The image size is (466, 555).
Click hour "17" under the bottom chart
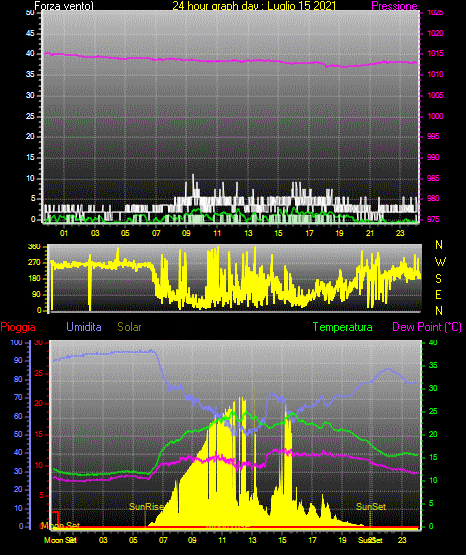point(312,540)
